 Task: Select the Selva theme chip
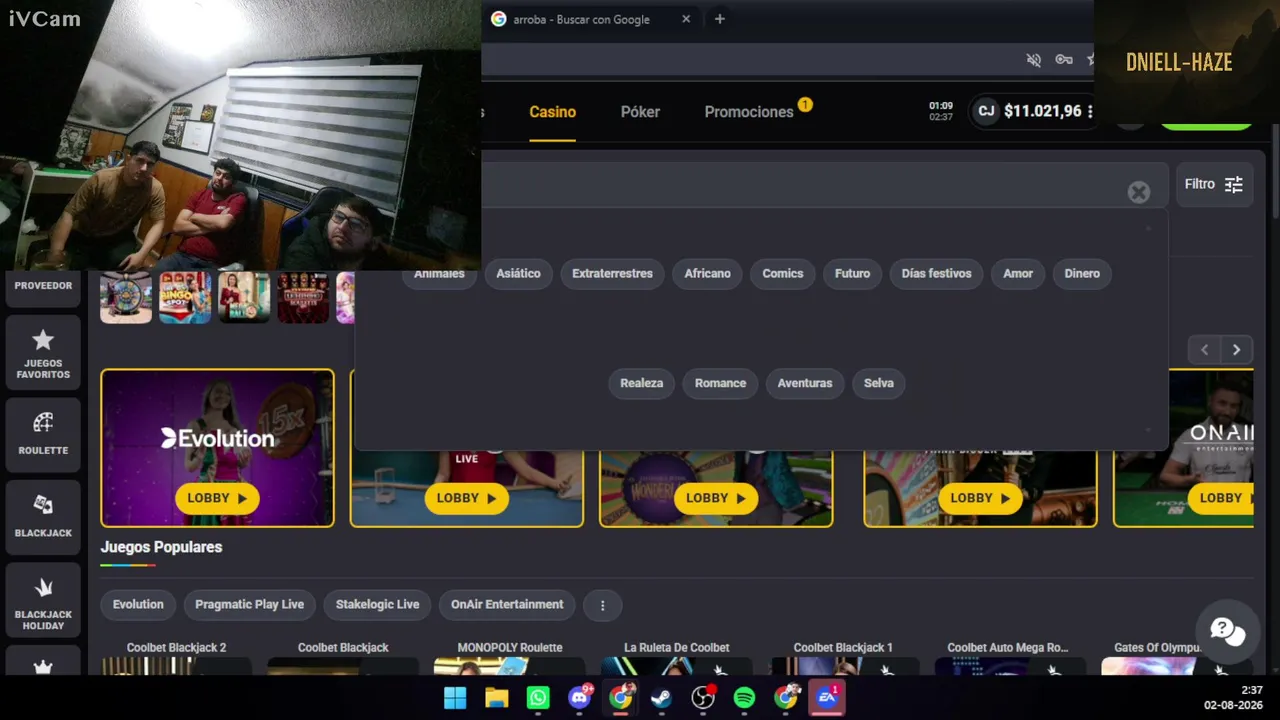tap(879, 384)
